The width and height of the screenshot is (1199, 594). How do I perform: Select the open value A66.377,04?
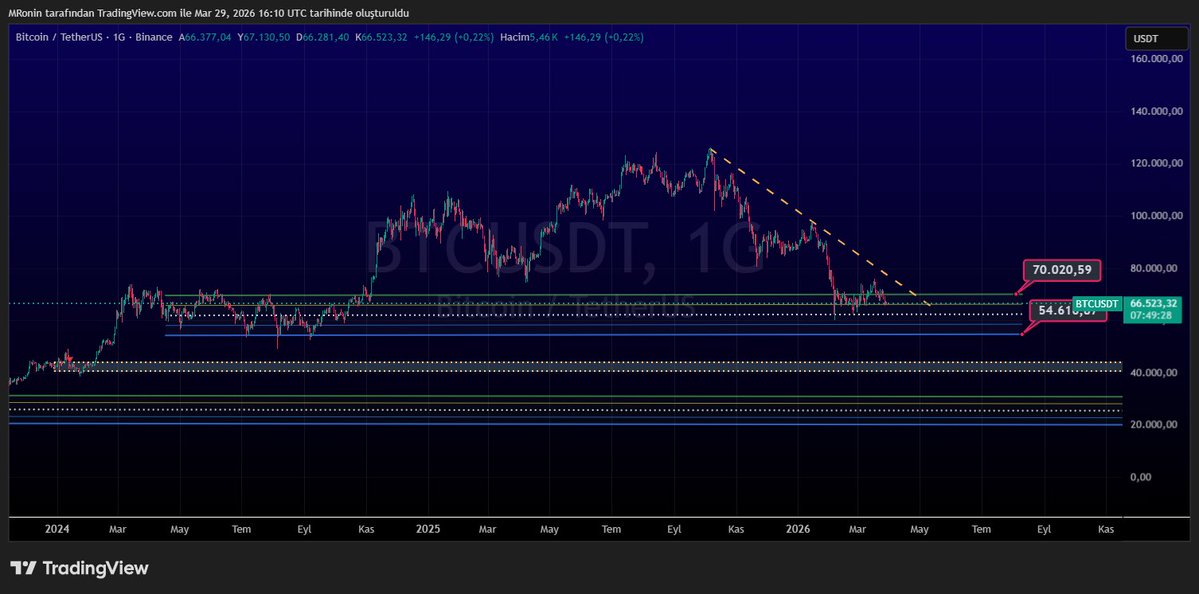tap(205, 37)
